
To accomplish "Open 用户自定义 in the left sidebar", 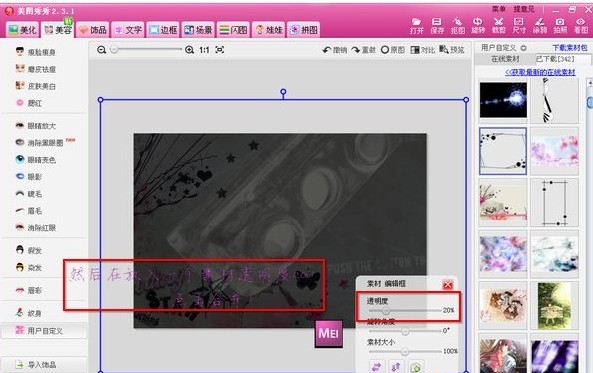I will pyautogui.click(x=44, y=331).
